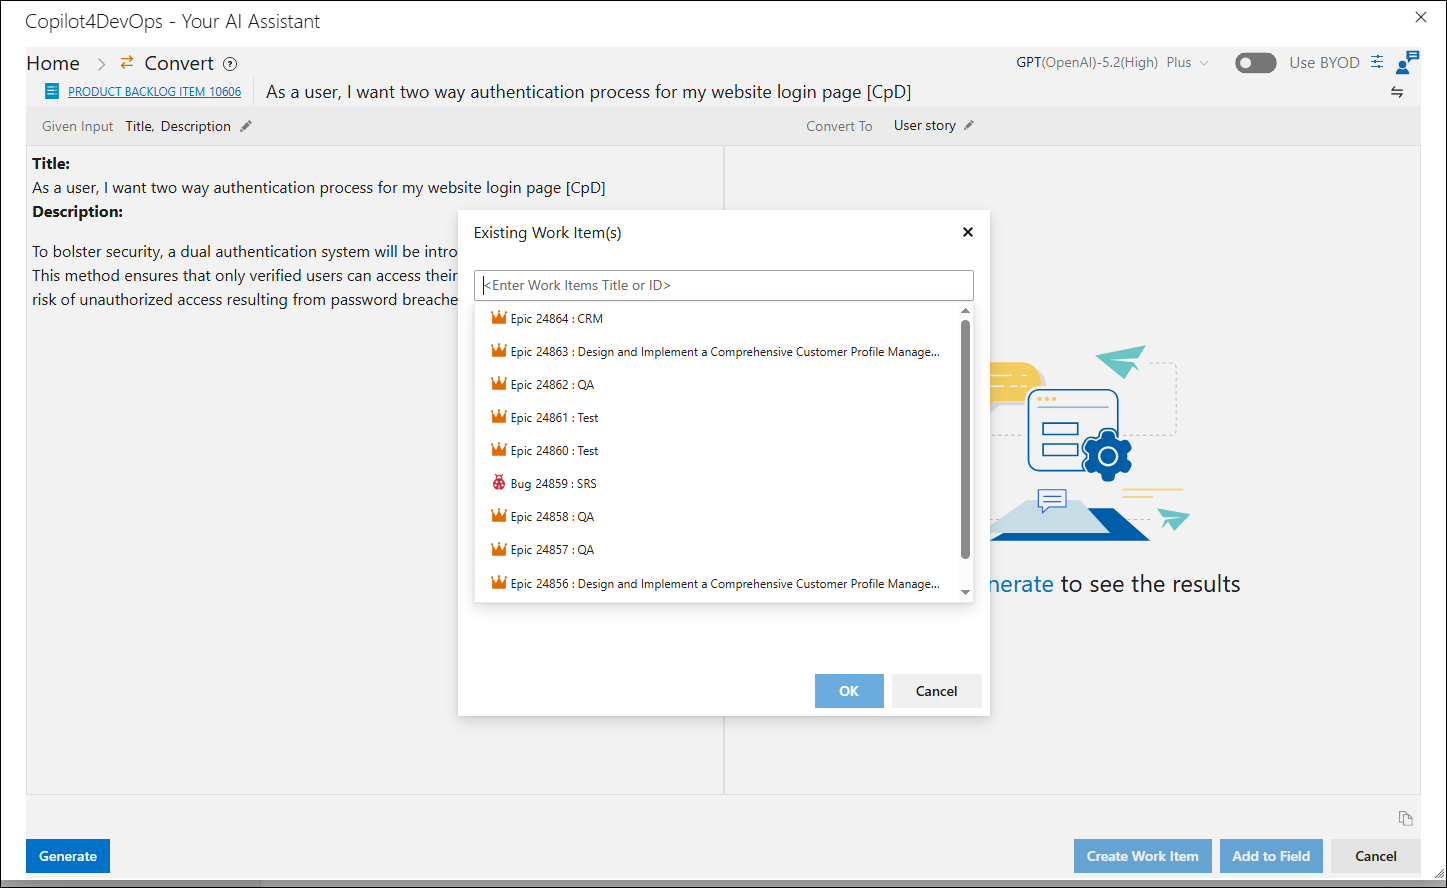The width and height of the screenshot is (1447, 888).
Task: Edit the User story conversion type pencil
Action: click(x=968, y=125)
